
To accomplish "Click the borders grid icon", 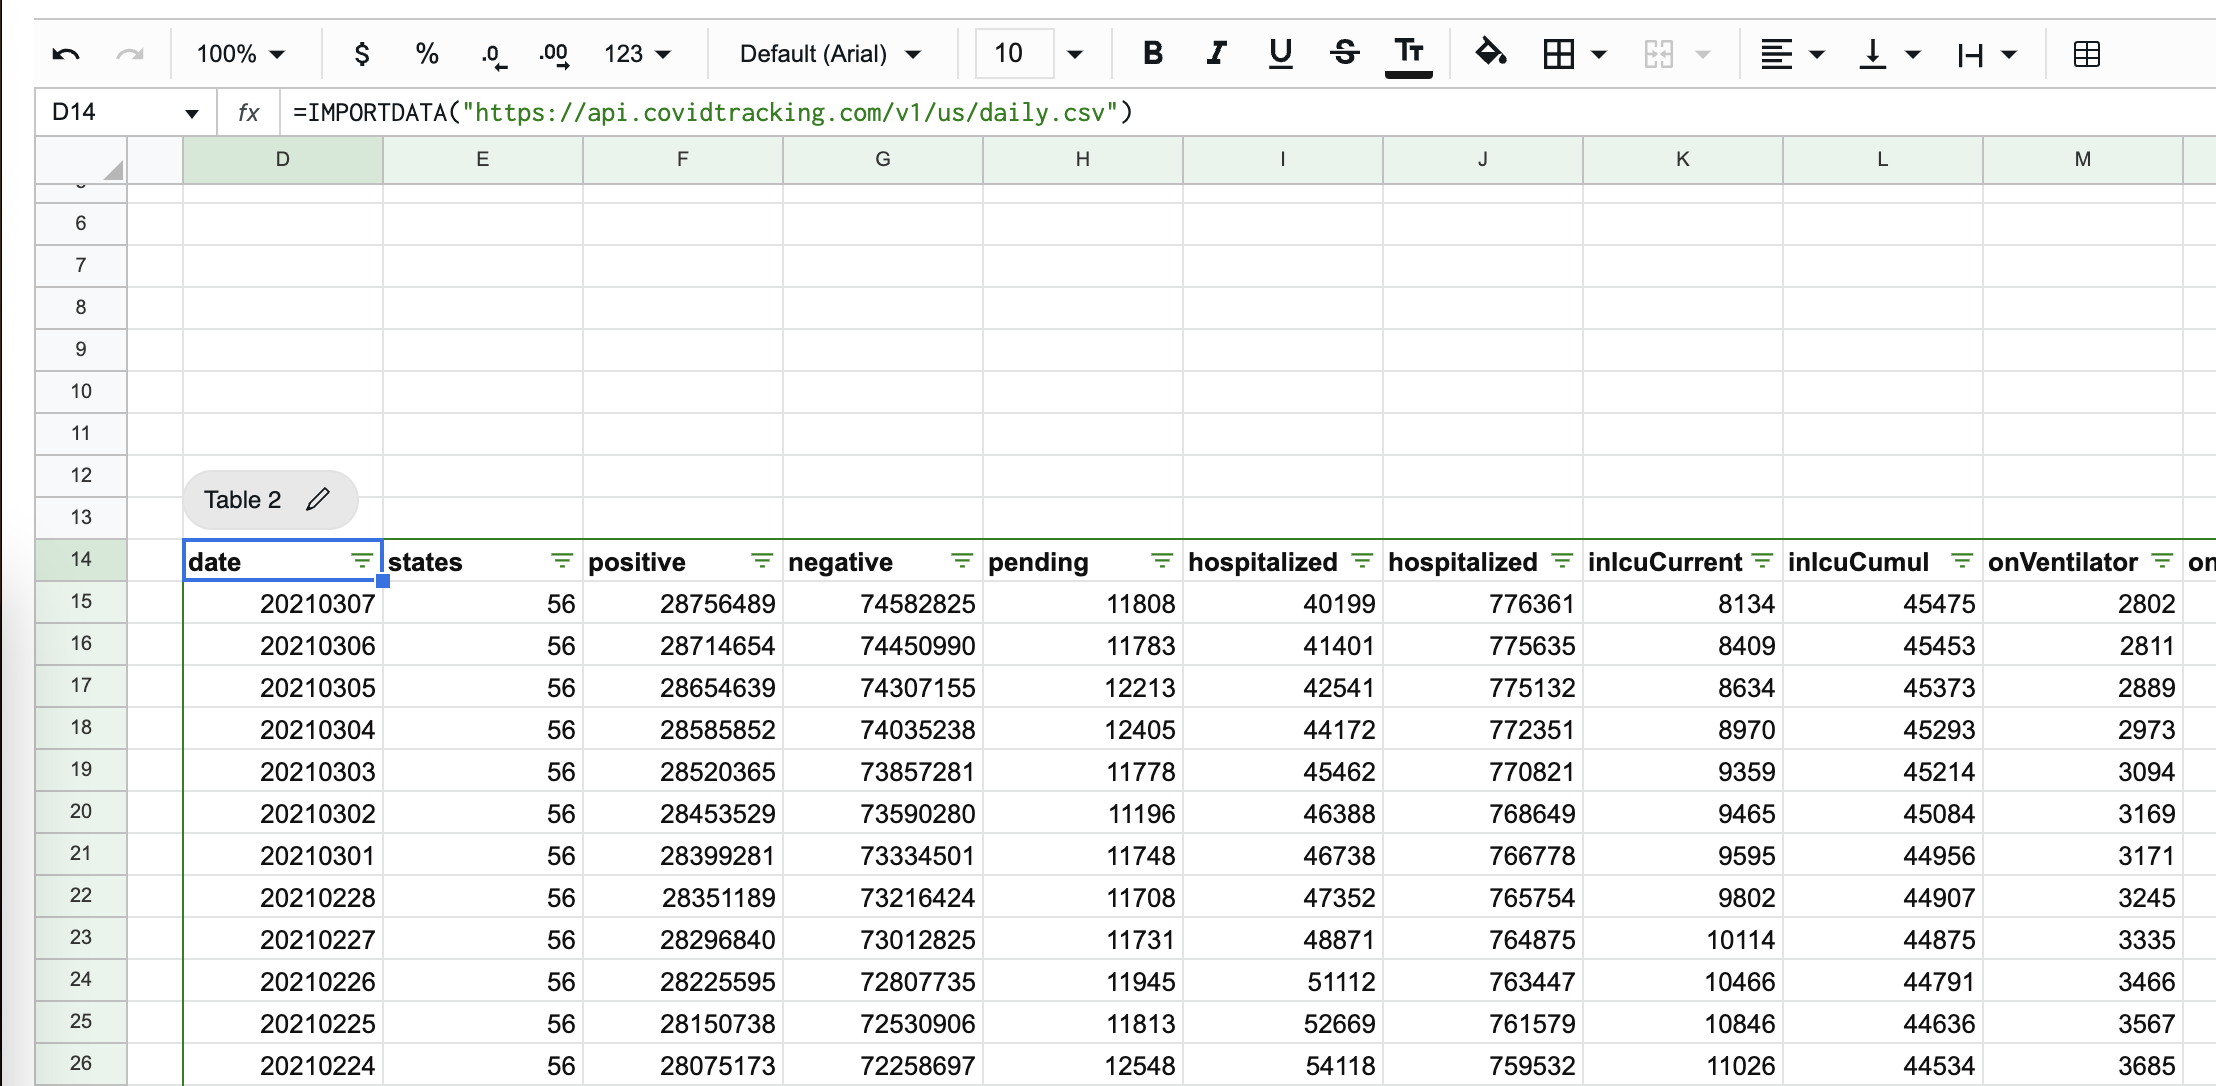I will tap(1558, 54).
